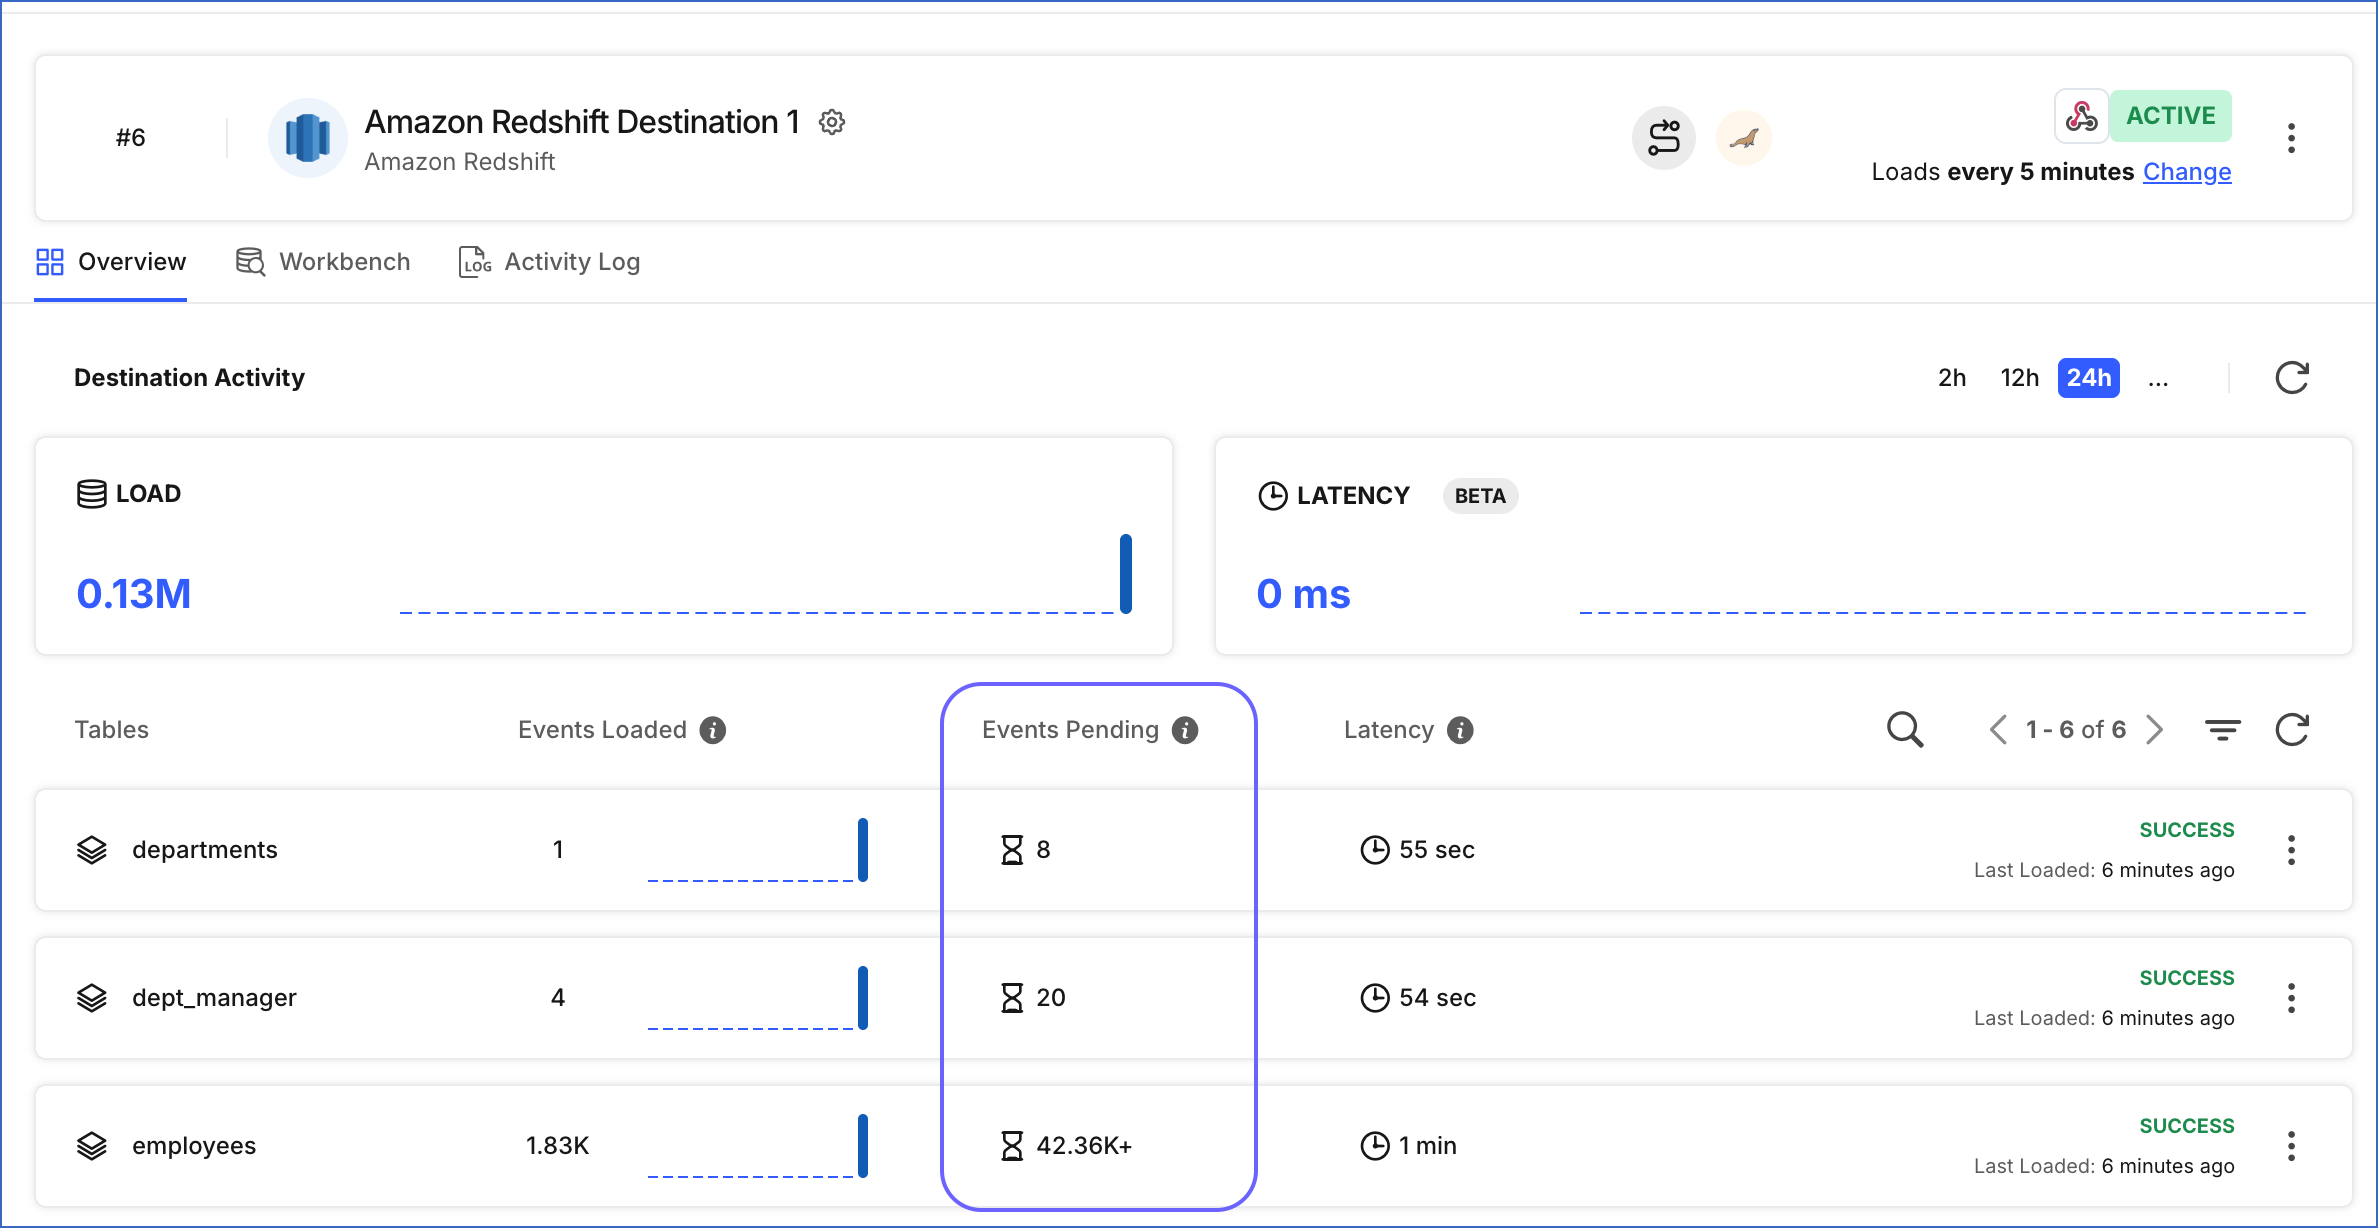Click the dept_manager table layers icon

point(92,998)
